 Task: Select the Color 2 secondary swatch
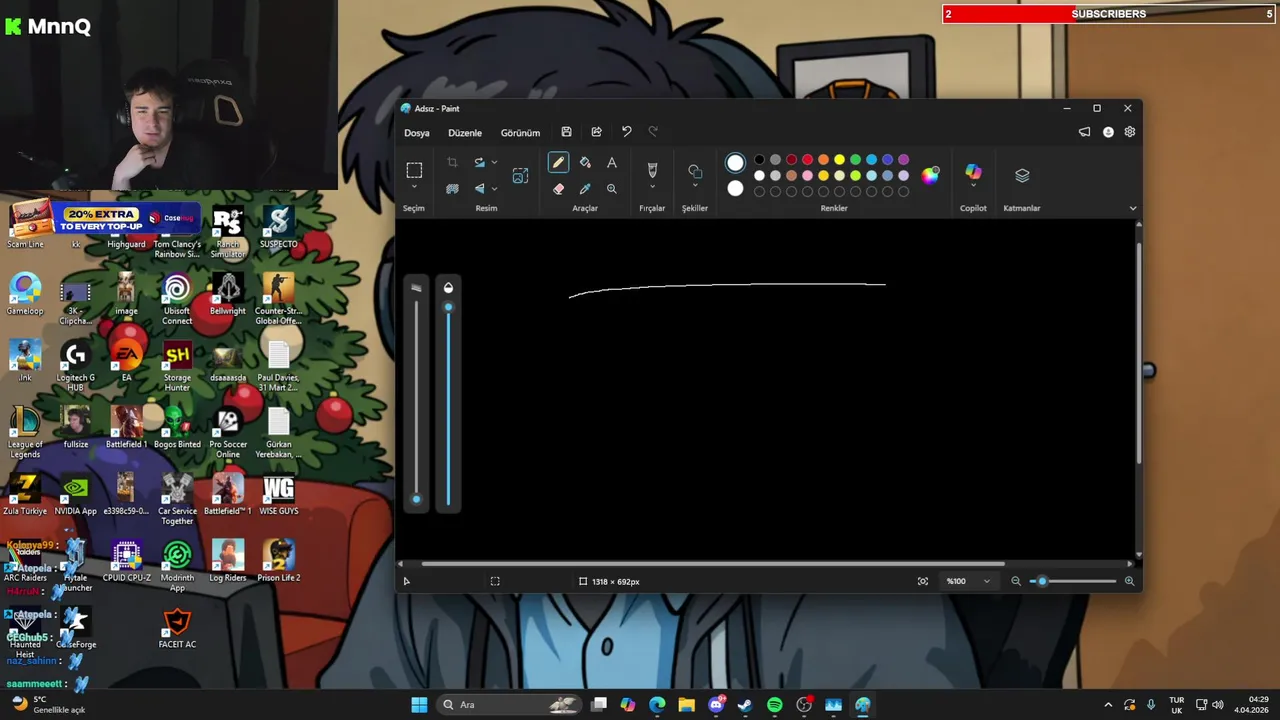(x=735, y=188)
